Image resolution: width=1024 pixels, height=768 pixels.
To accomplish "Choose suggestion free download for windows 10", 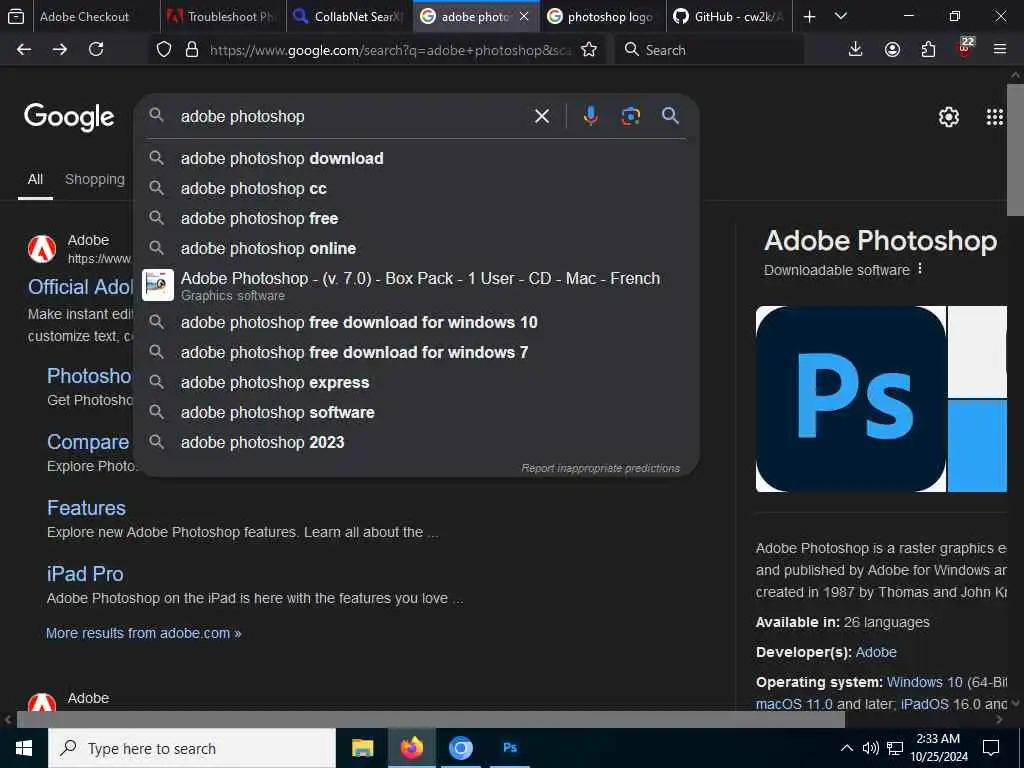I will 417,322.
